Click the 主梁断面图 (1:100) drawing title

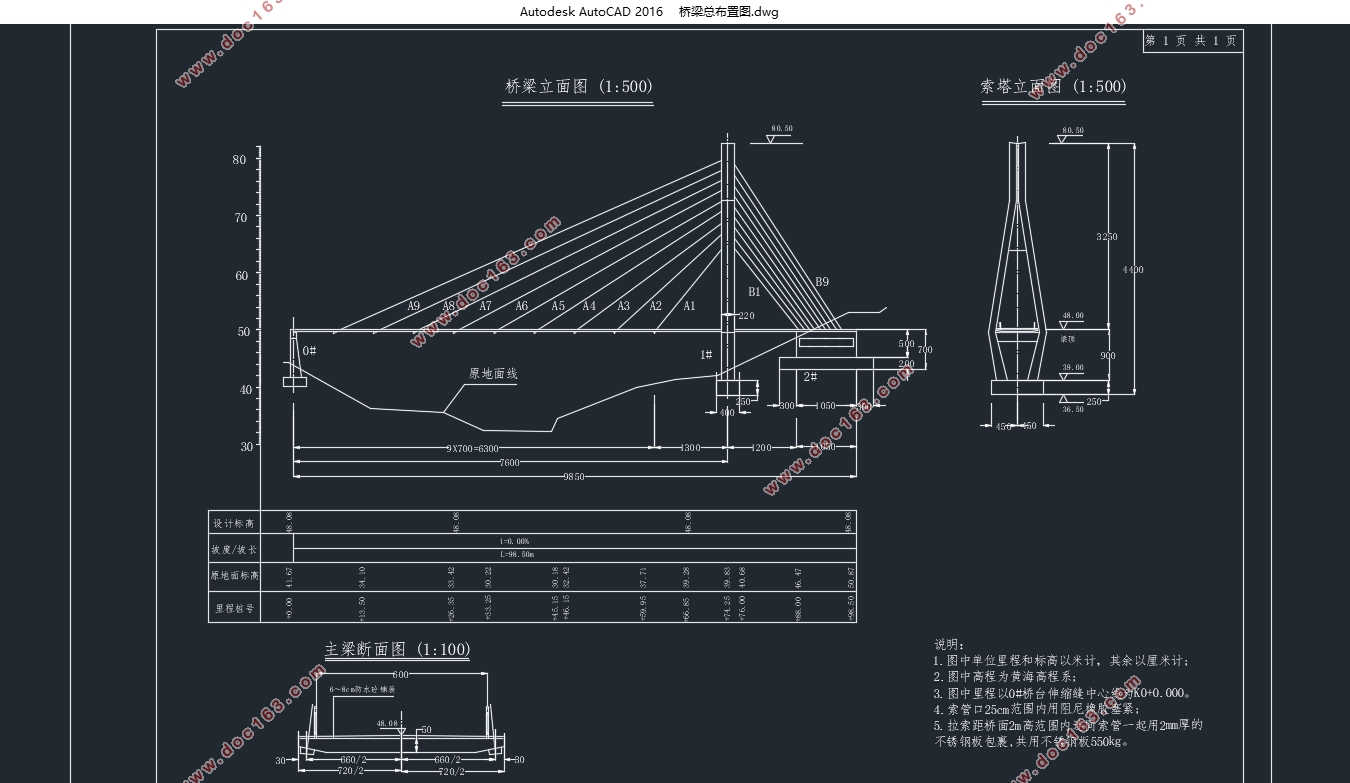click(x=397, y=650)
